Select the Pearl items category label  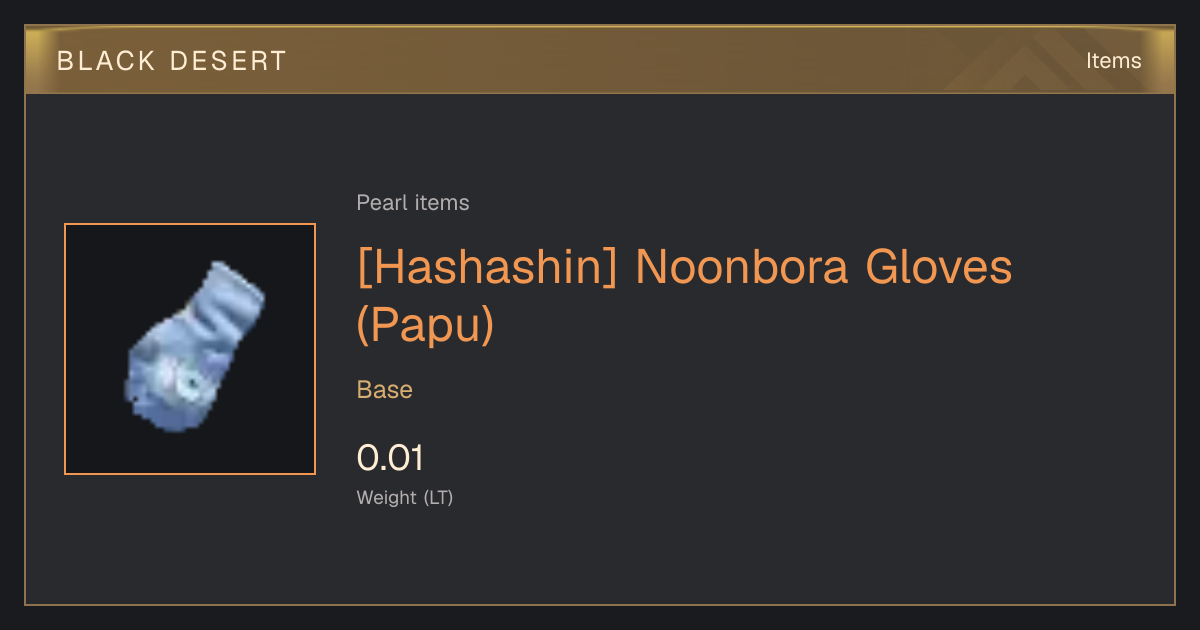click(413, 203)
